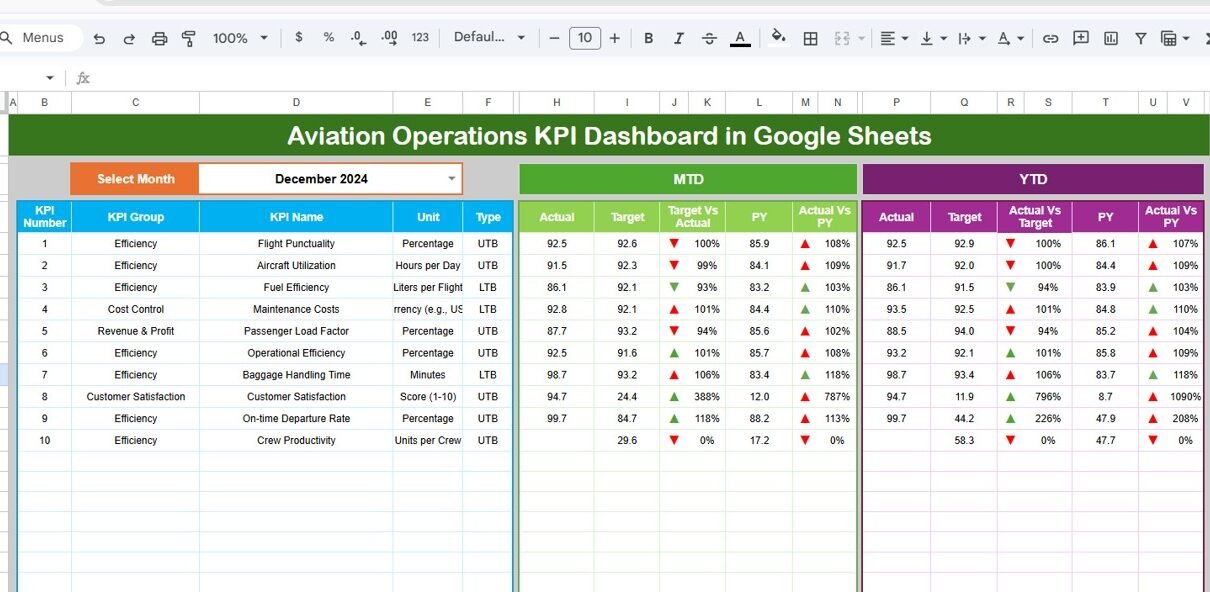
Task: Open the text color picker
Action: point(740,38)
